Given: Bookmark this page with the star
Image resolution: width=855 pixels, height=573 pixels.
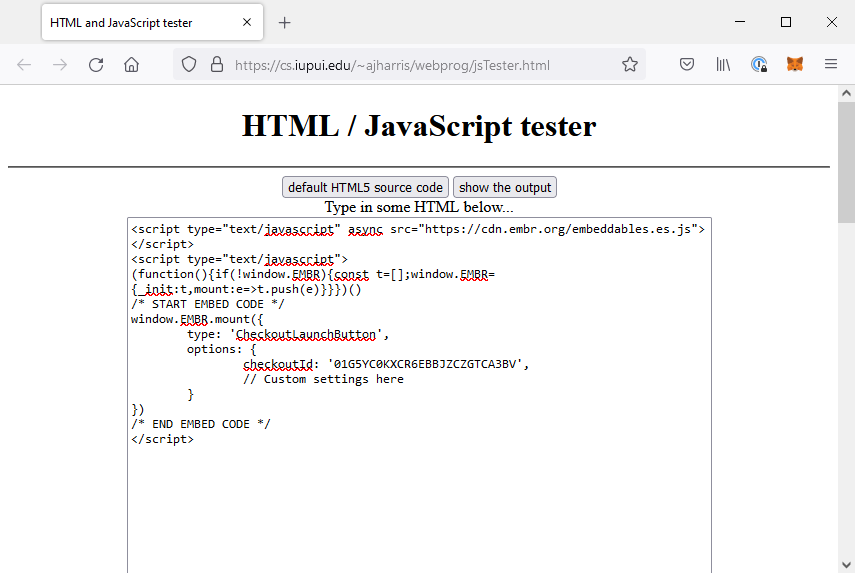Looking at the screenshot, I should 630,64.
